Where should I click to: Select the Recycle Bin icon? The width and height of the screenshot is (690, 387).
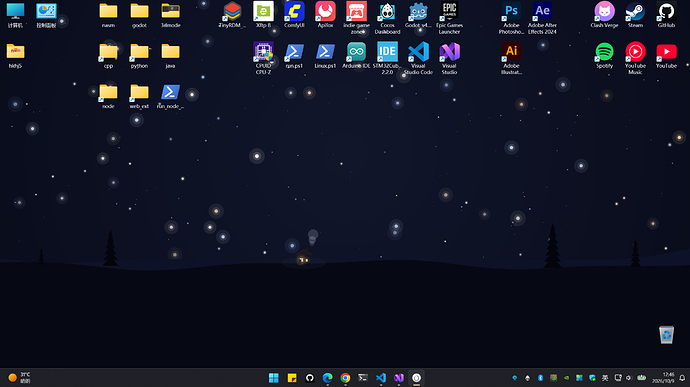(666, 335)
